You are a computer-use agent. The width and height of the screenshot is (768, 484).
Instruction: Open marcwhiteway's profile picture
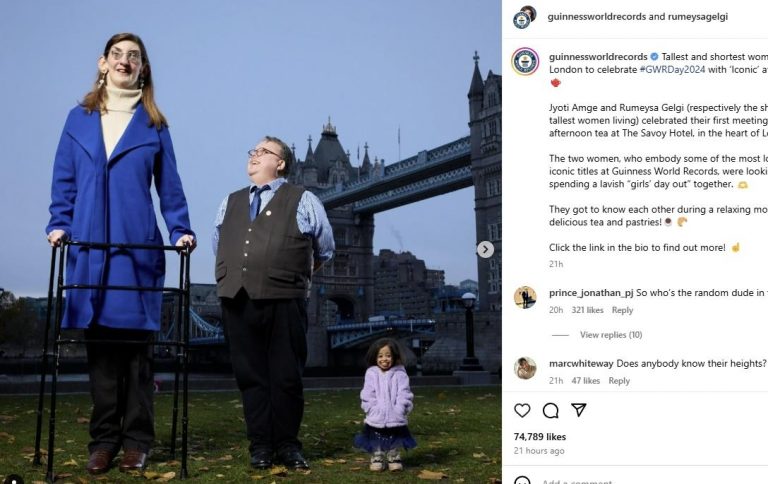point(525,368)
